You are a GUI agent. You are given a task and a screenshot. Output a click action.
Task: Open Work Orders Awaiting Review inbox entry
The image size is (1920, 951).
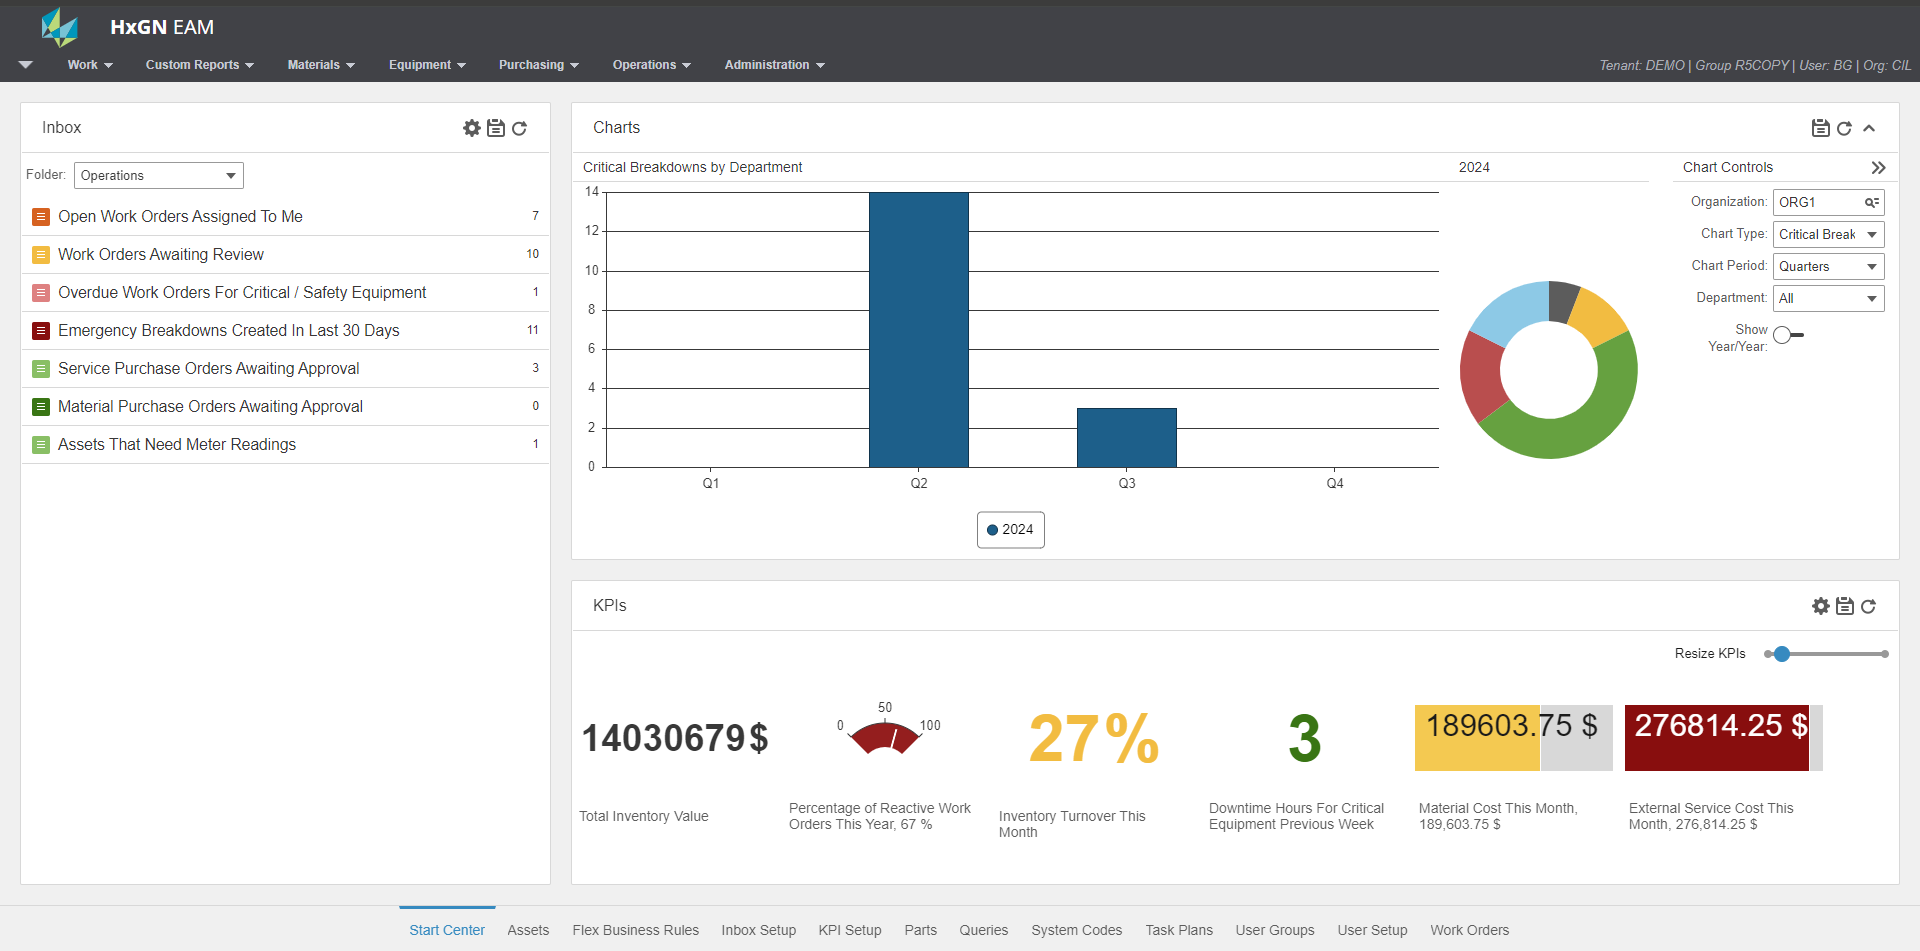(161, 255)
